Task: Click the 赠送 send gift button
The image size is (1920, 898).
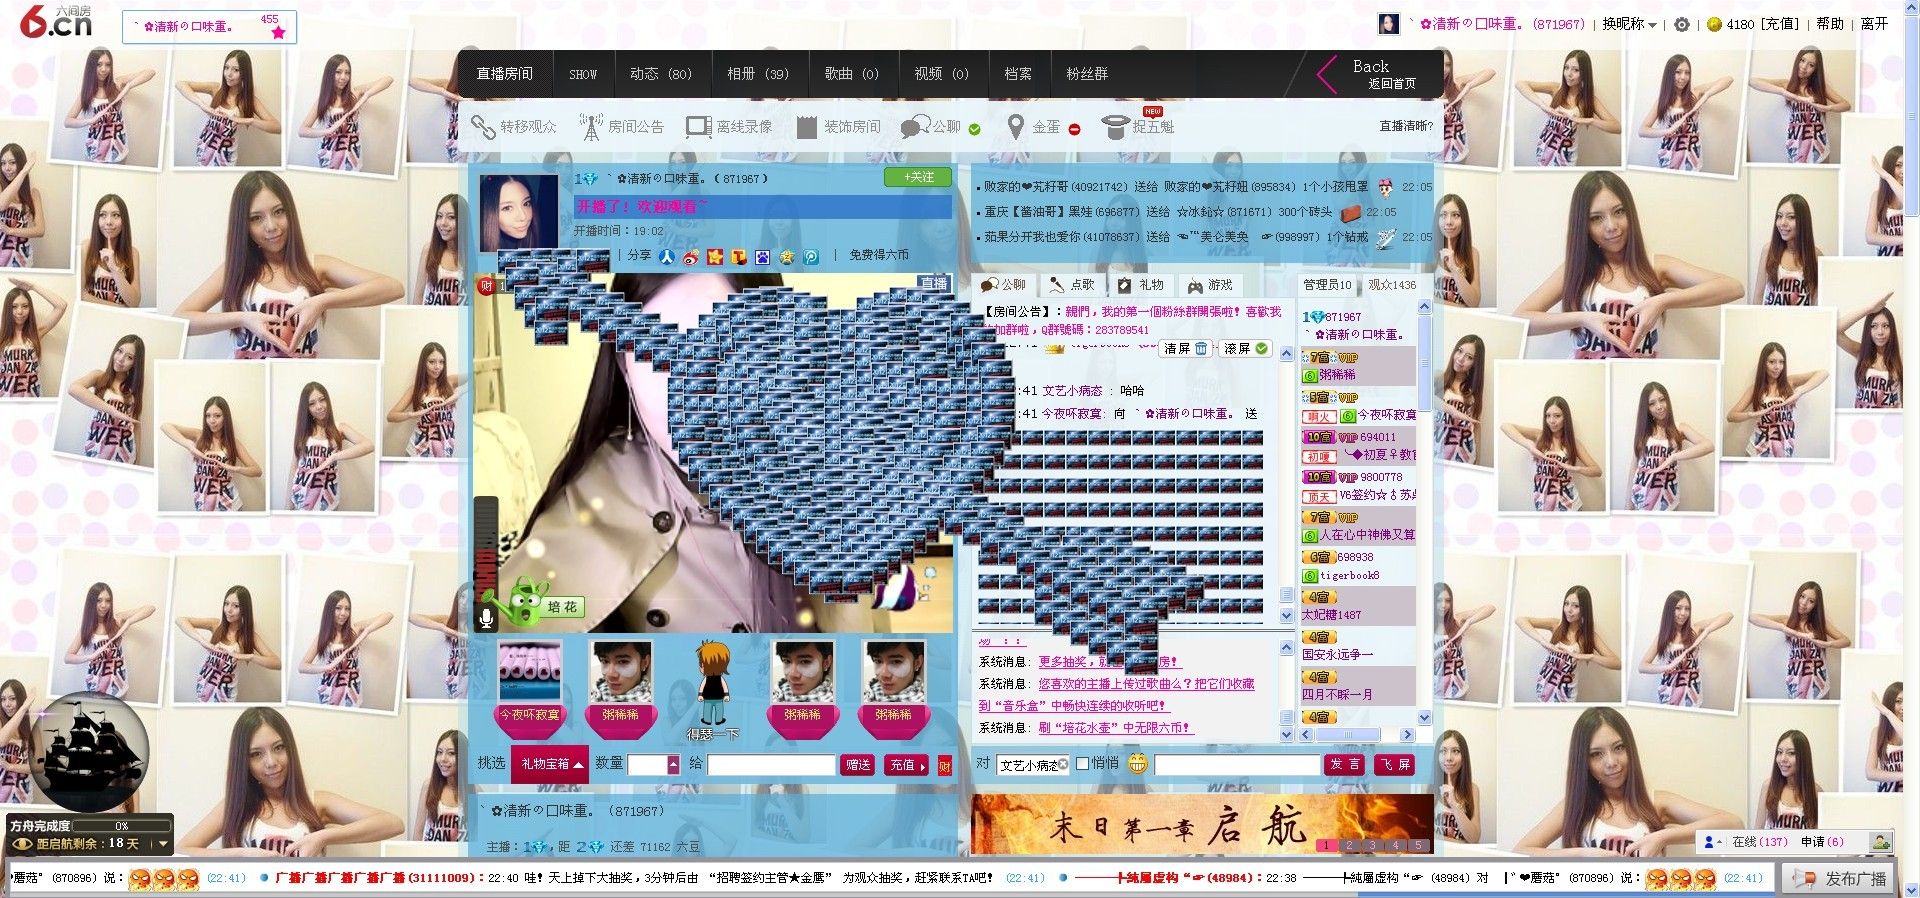Action: pos(858,765)
